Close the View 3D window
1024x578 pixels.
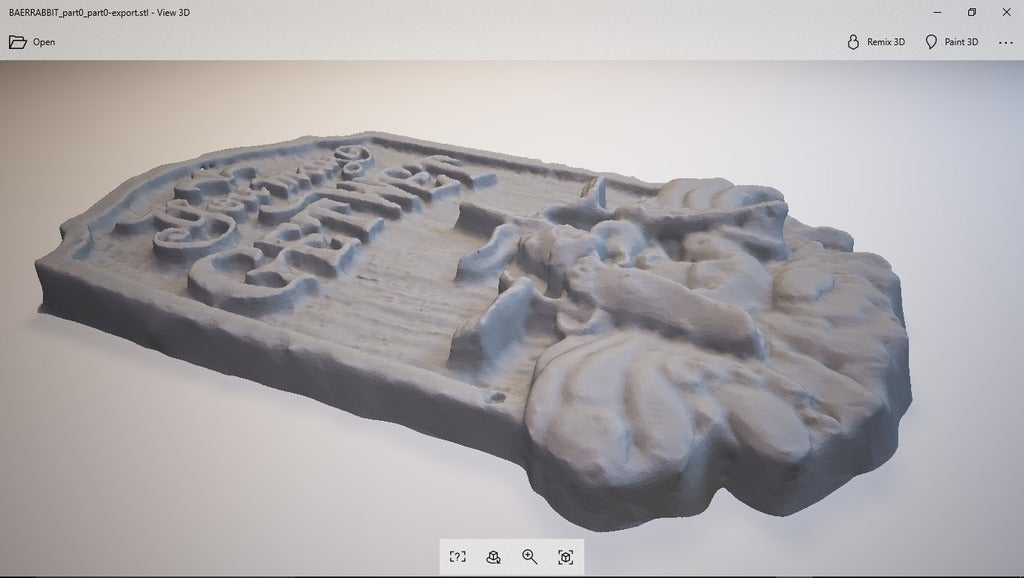pyautogui.click(x=1006, y=13)
